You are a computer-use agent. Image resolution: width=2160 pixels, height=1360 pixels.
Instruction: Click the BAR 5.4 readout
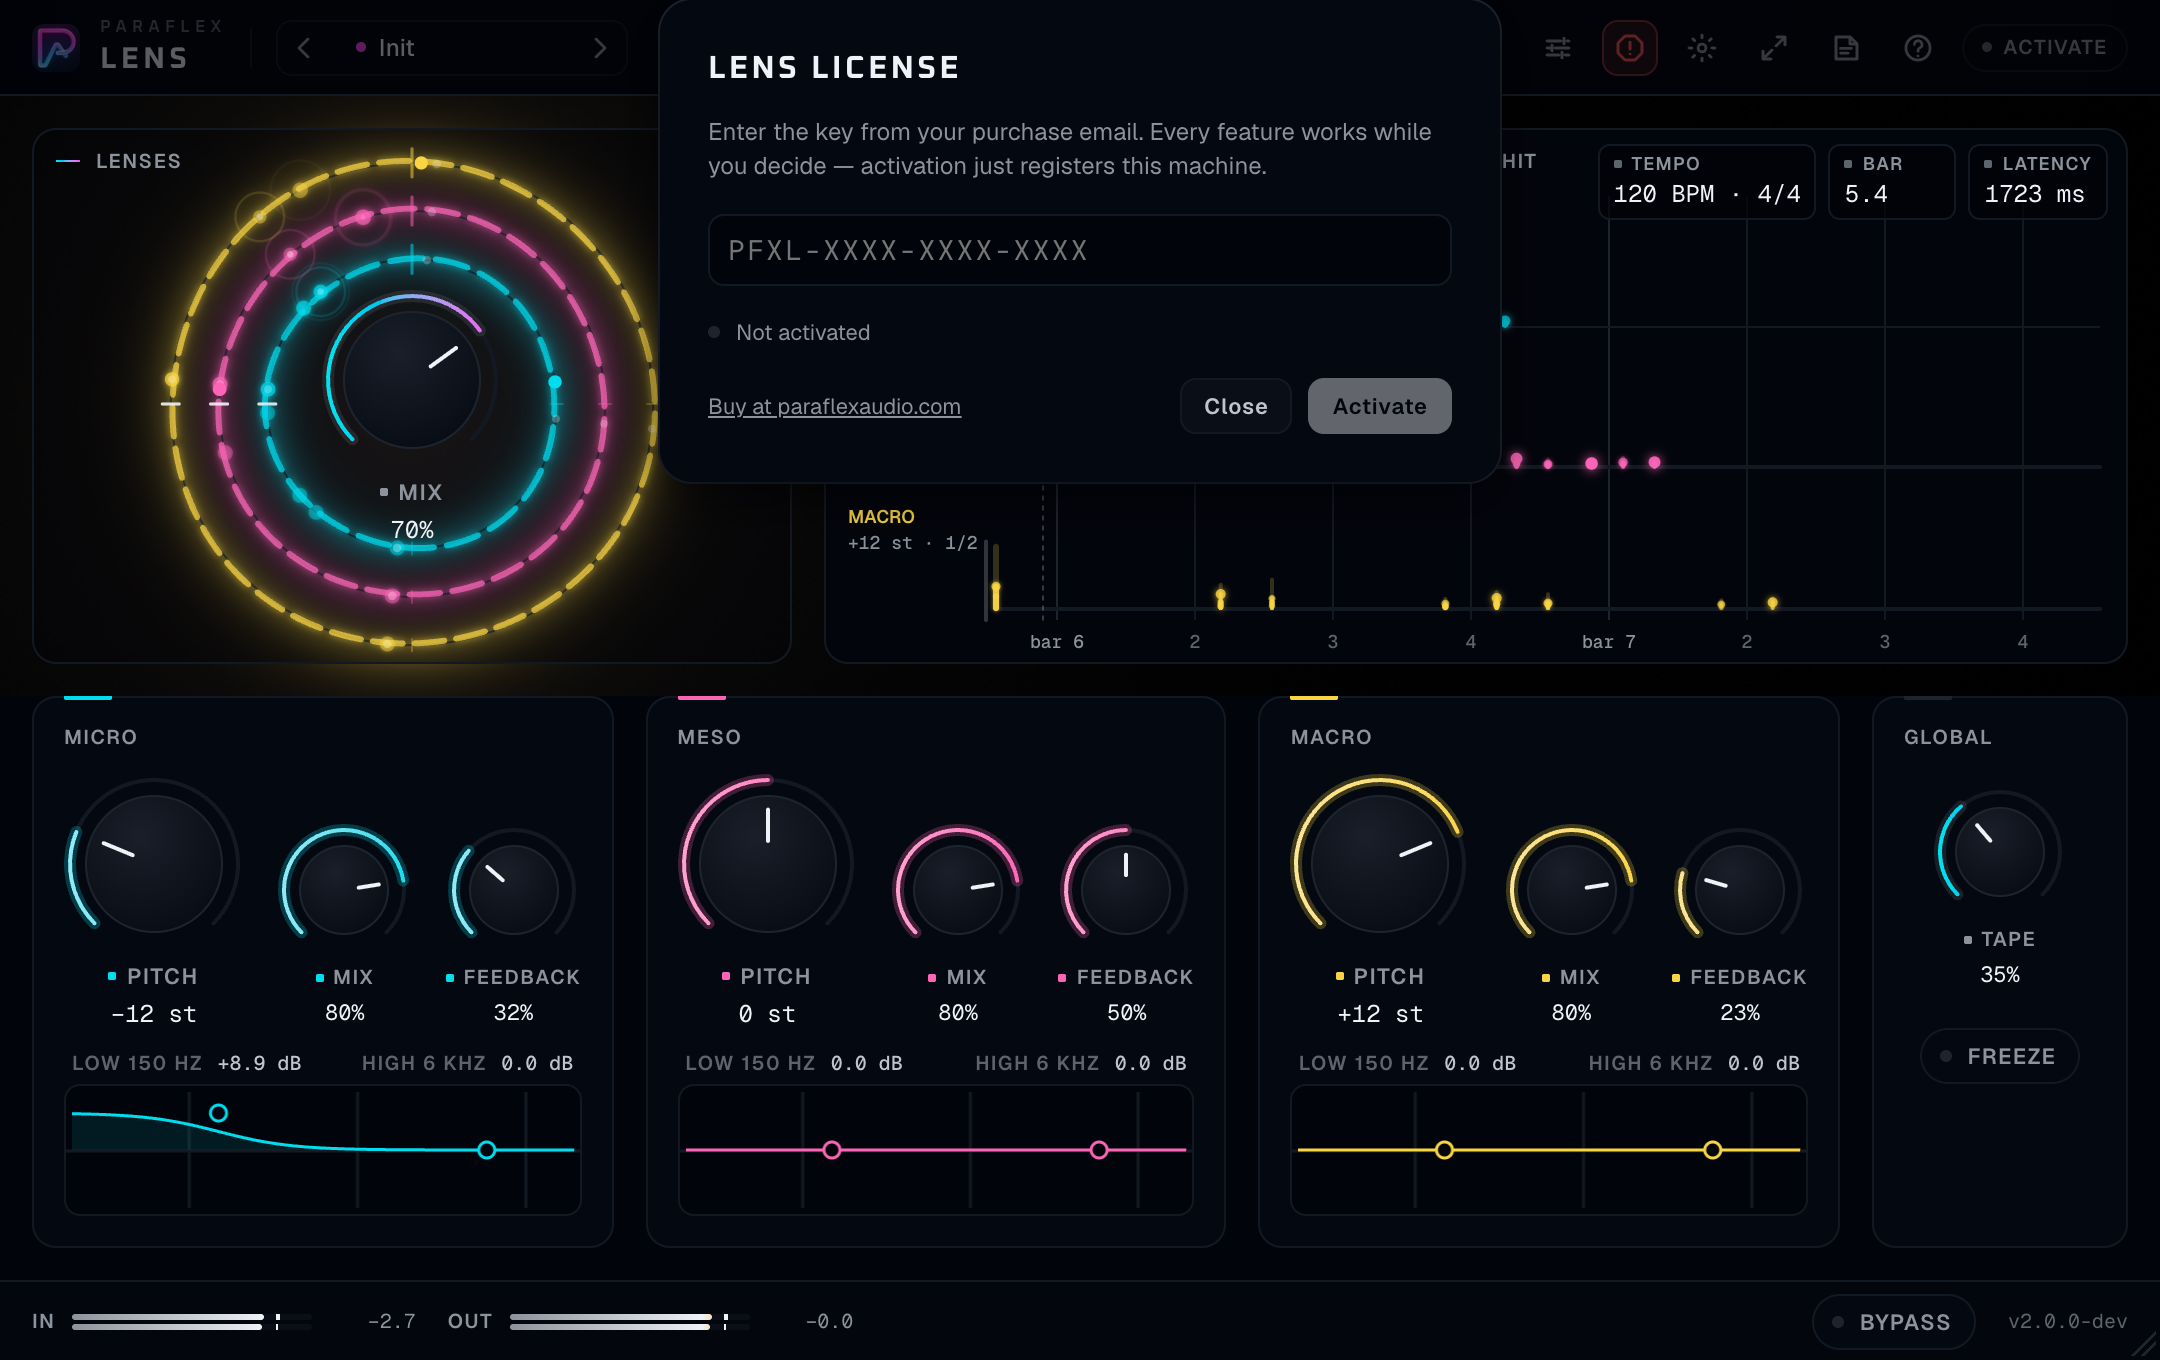[x=1891, y=181]
